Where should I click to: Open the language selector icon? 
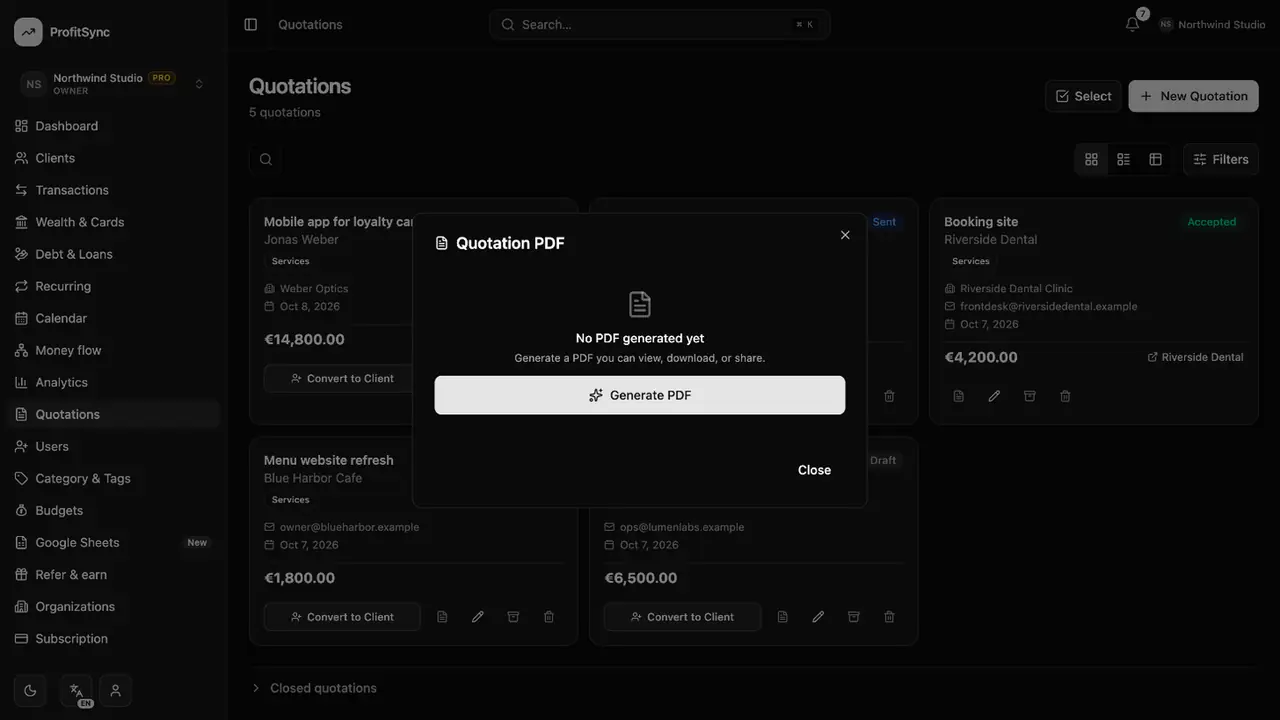(x=76, y=690)
